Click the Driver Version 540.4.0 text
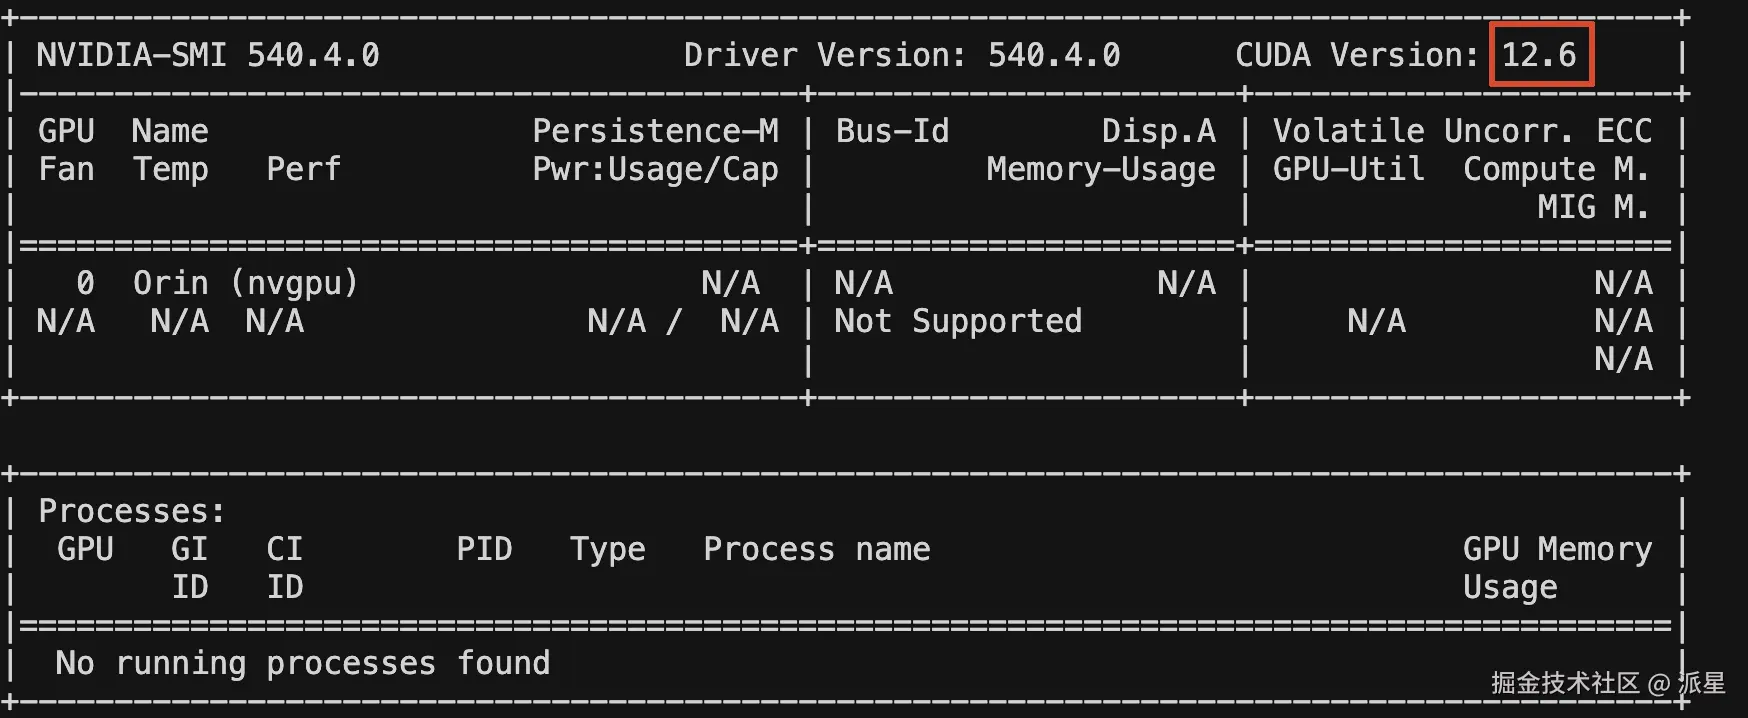 [x=901, y=55]
